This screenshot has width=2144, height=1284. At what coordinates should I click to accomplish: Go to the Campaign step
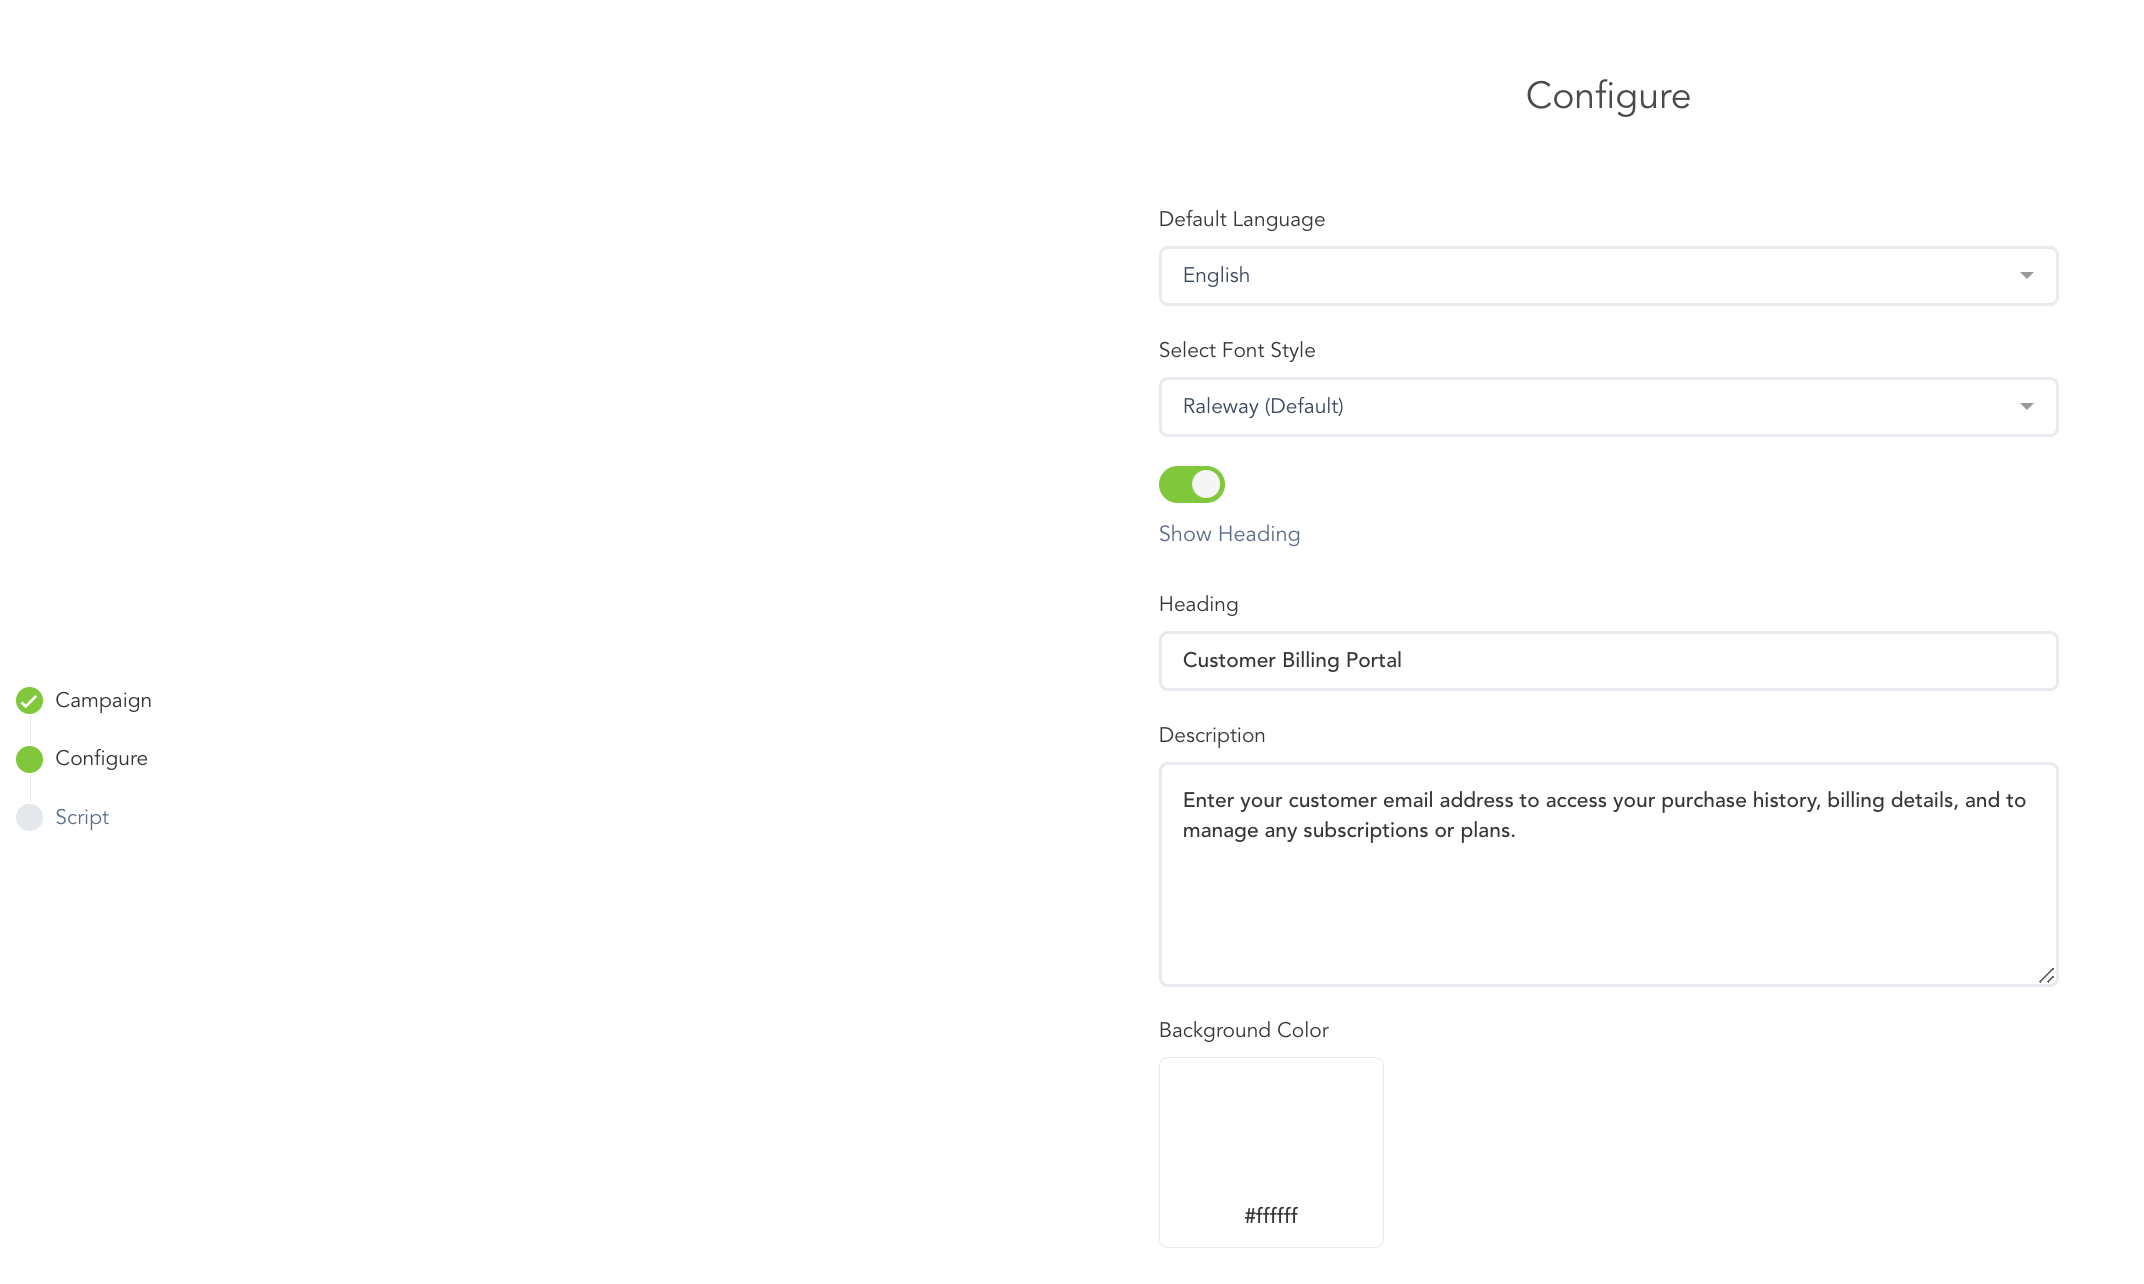pyautogui.click(x=103, y=701)
